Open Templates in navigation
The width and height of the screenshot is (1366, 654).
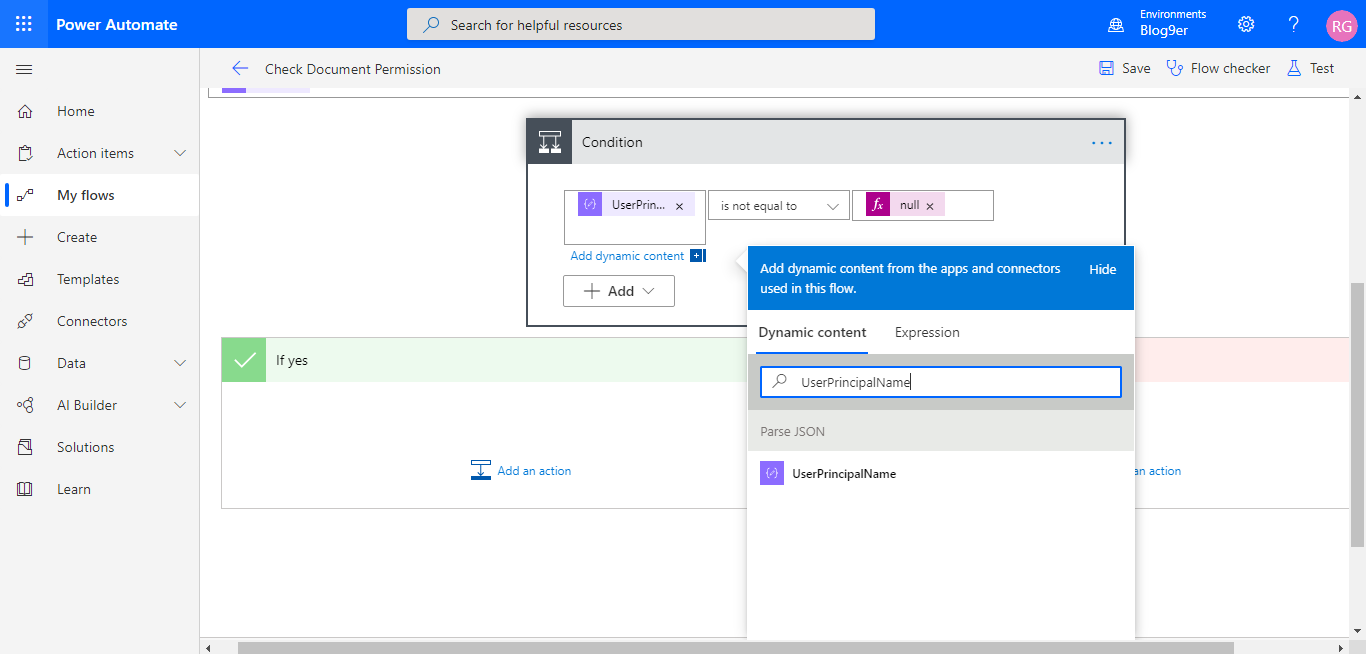click(99, 279)
